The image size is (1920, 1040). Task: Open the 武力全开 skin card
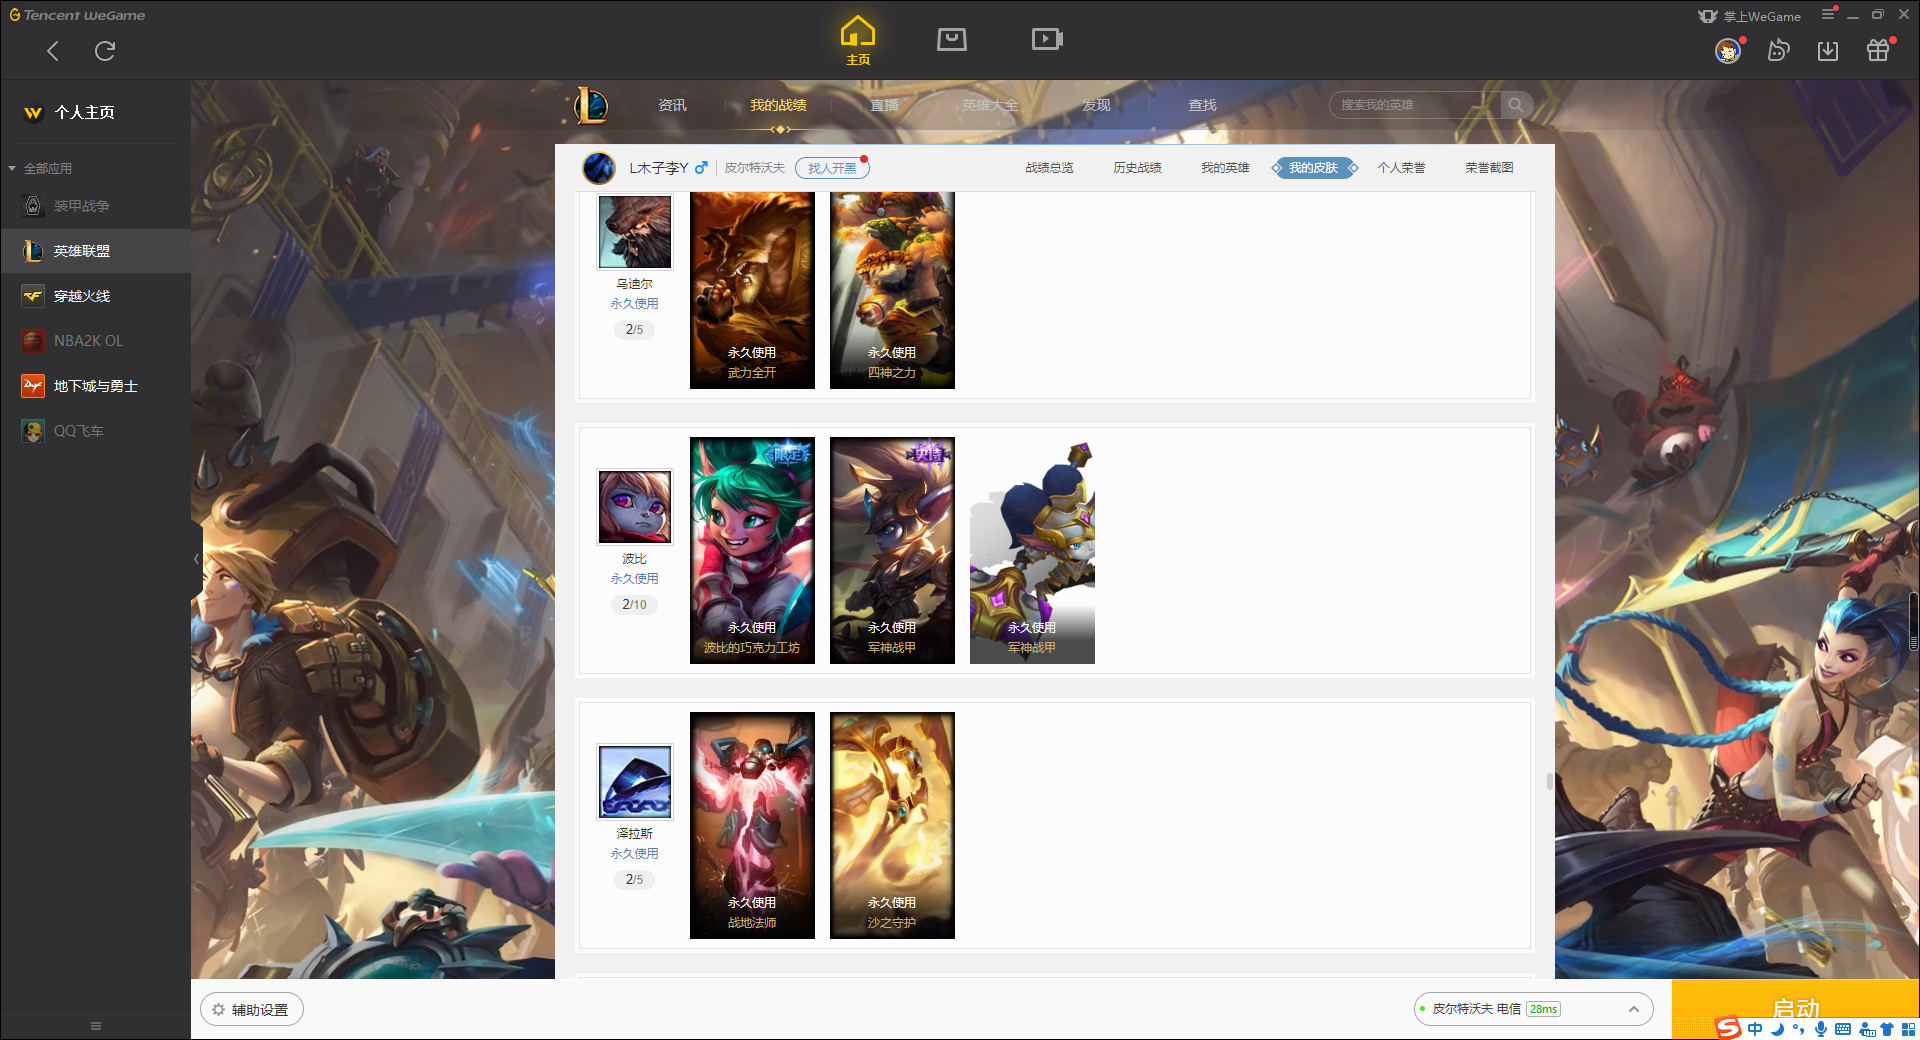(x=752, y=290)
